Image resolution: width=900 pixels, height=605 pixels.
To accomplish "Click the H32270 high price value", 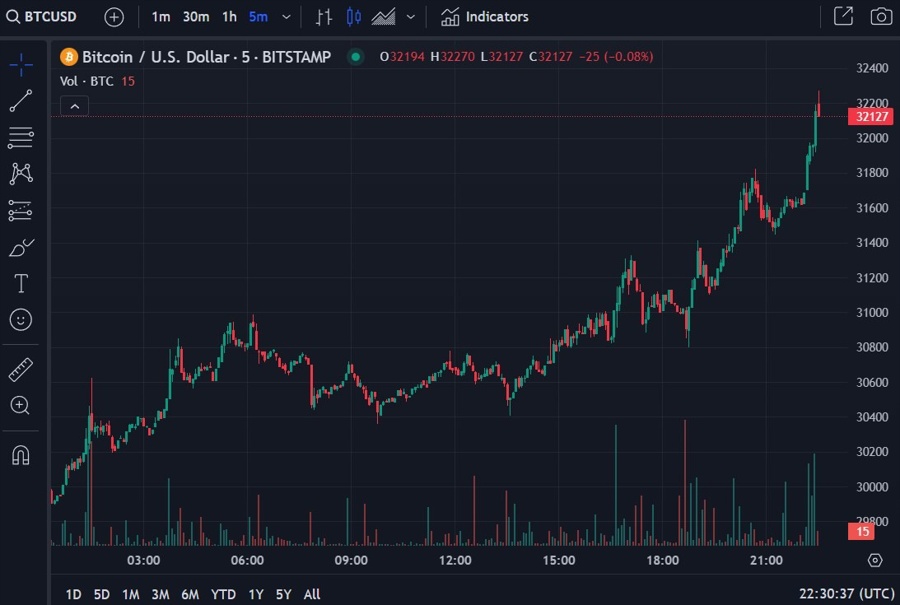I will click(x=452, y=57).
